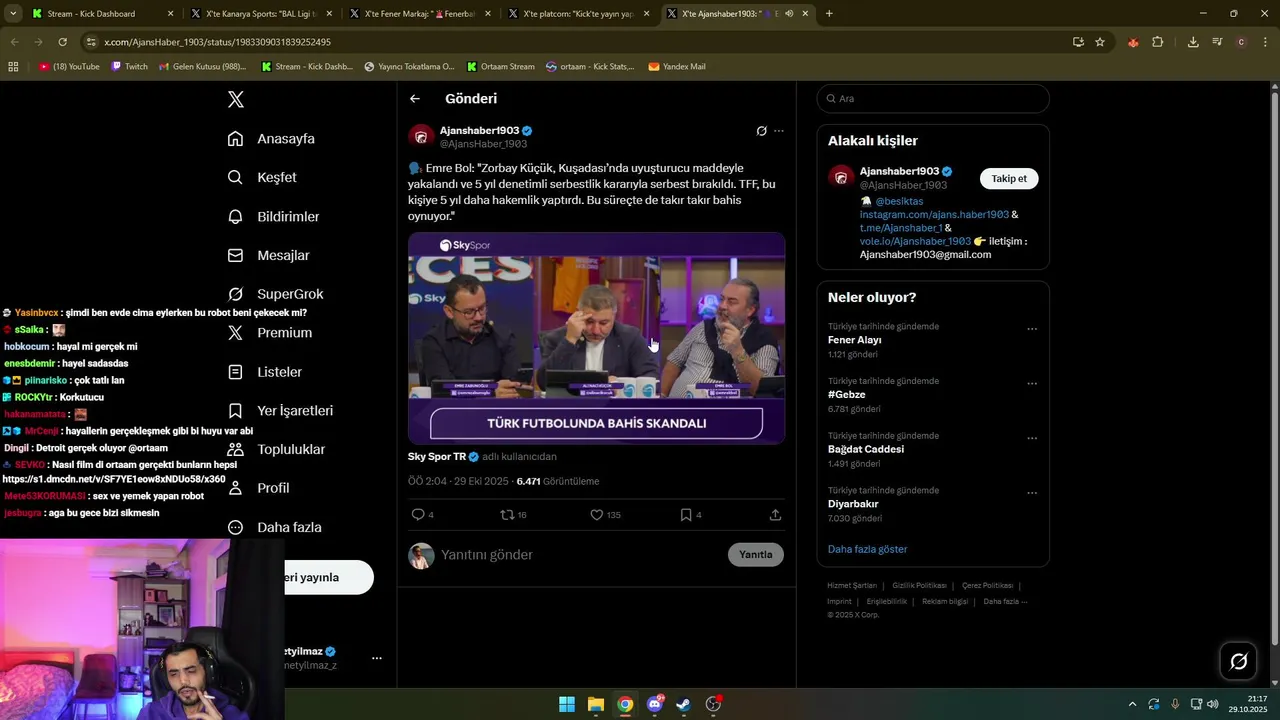
Task: Click Takip et follow button
Action: [1009, 178]
